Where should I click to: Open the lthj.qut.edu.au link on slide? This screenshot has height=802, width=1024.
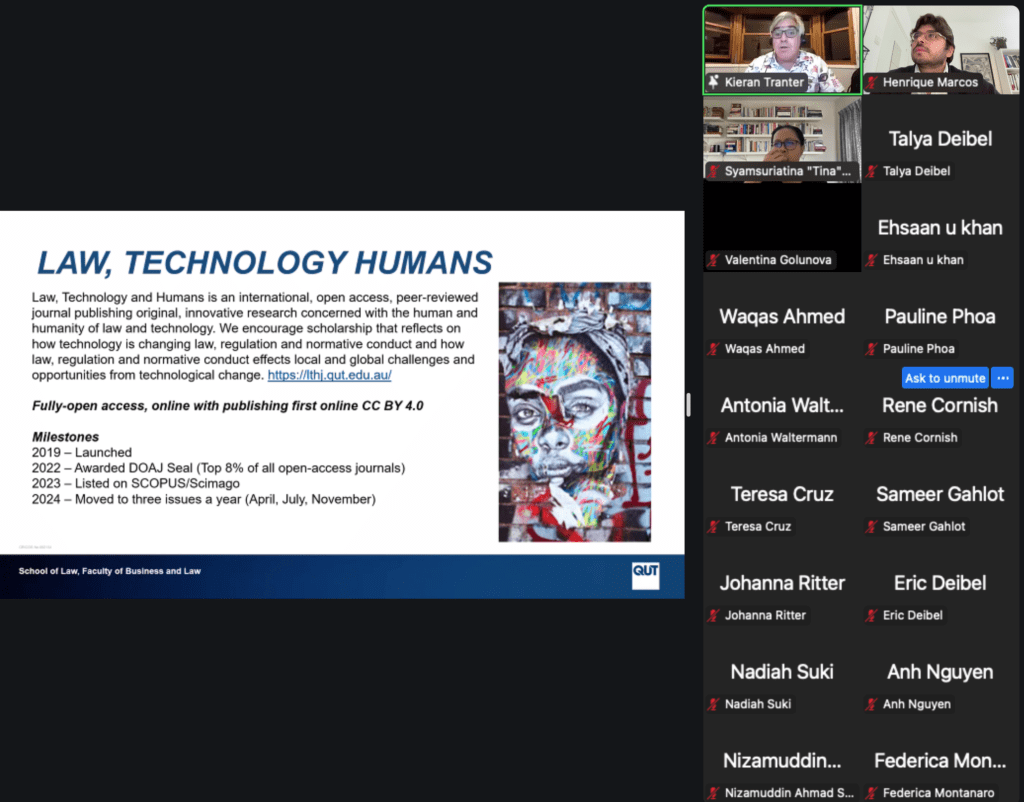coord(329,375)
